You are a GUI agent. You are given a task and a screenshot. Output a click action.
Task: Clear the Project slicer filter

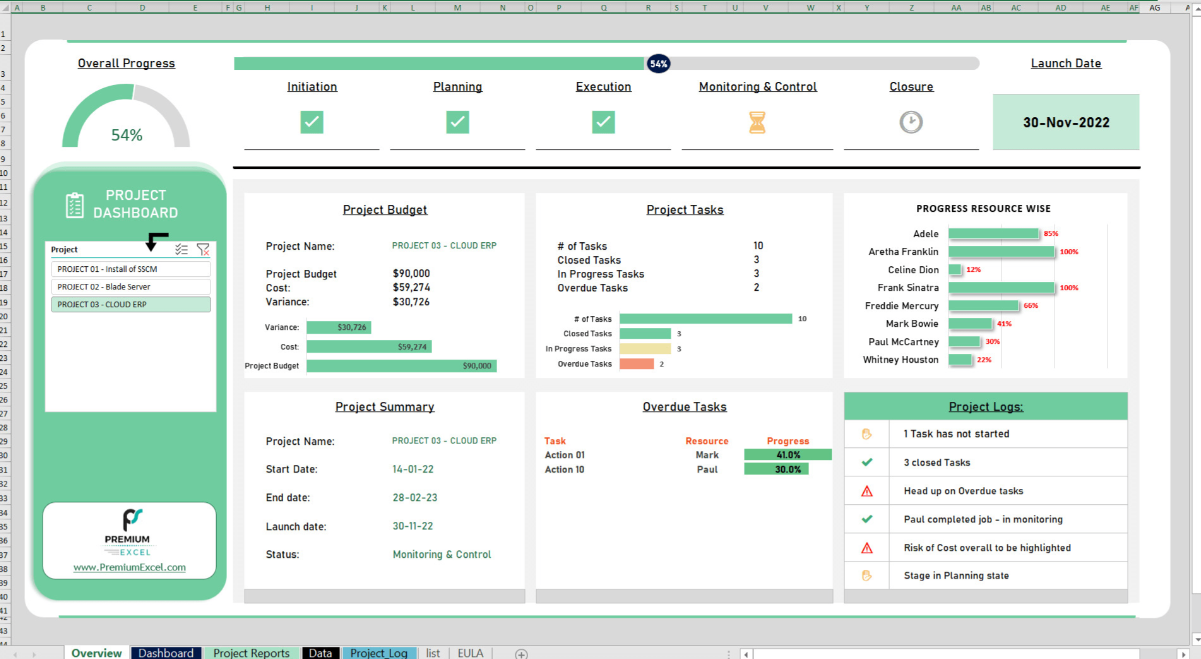203,250
